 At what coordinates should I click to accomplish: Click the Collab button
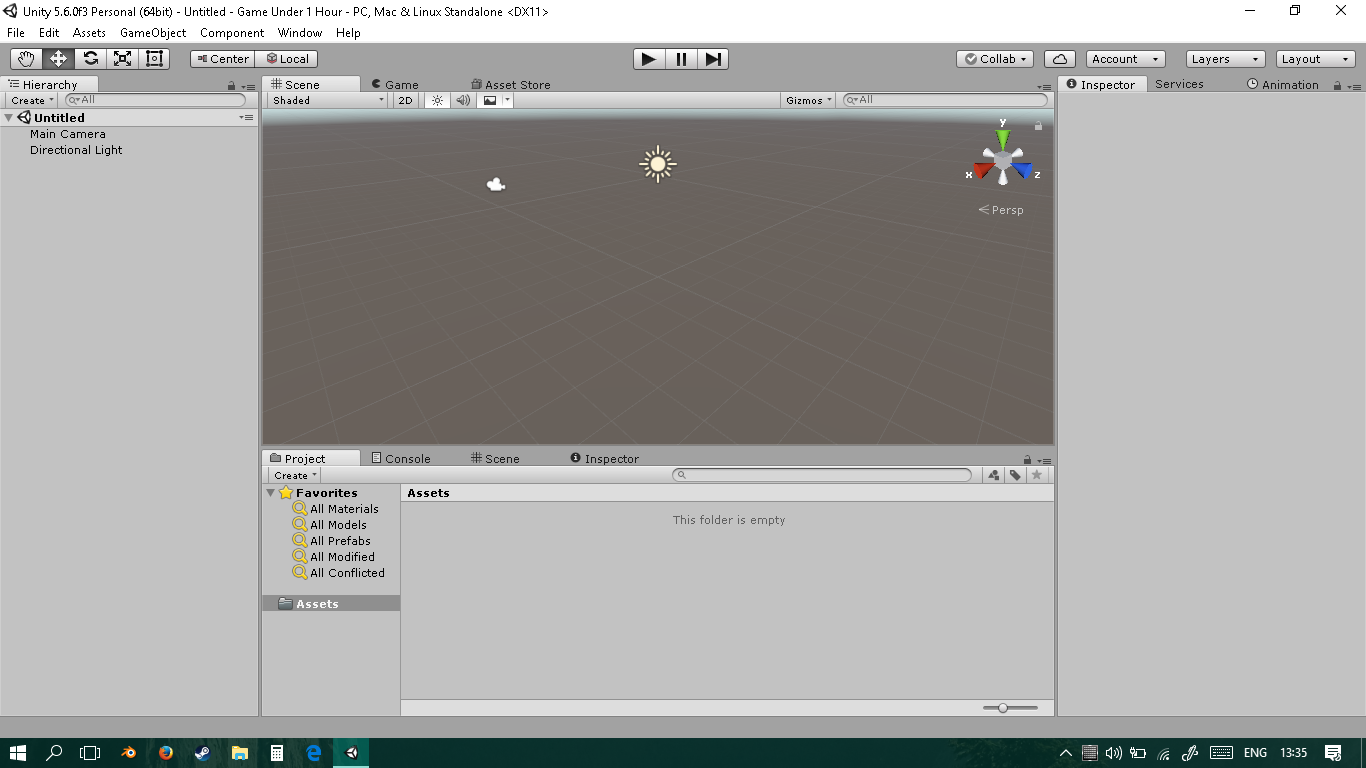pyautogui.click(x=994, y=58)
